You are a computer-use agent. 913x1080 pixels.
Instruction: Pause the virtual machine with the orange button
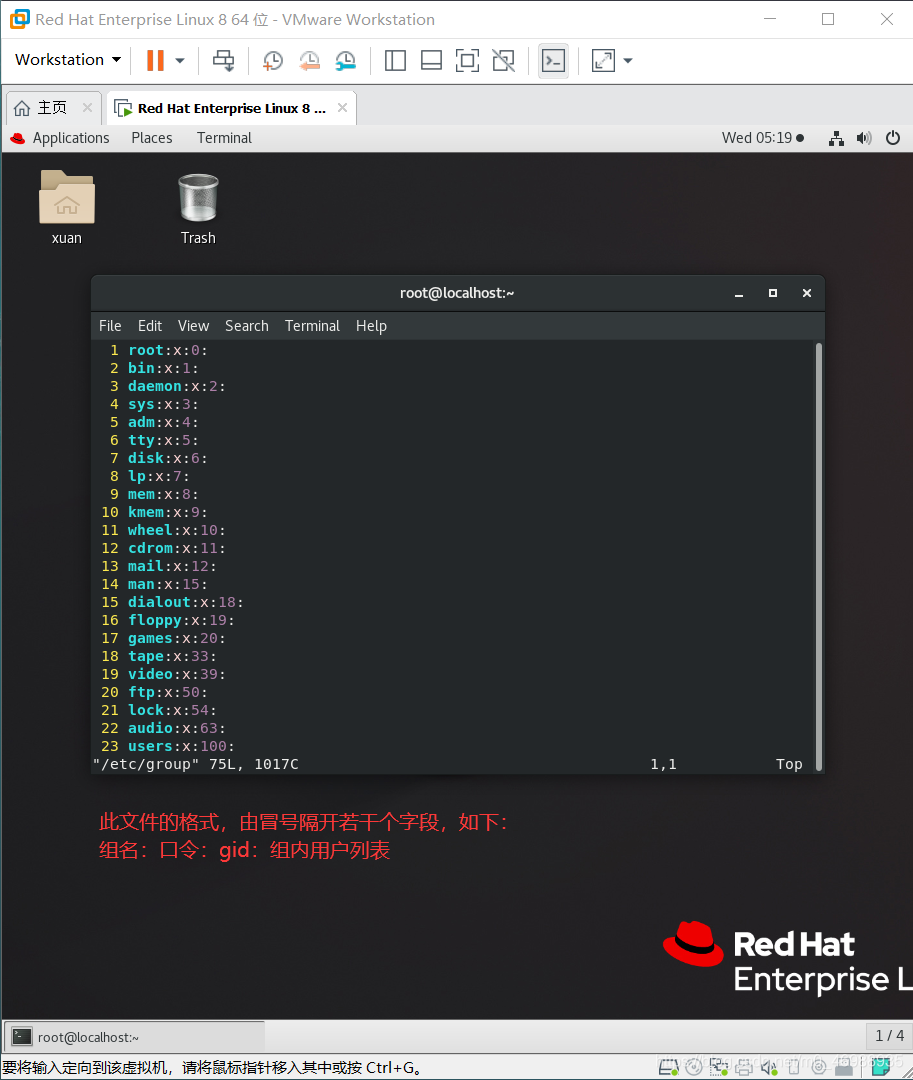(155, 60)
